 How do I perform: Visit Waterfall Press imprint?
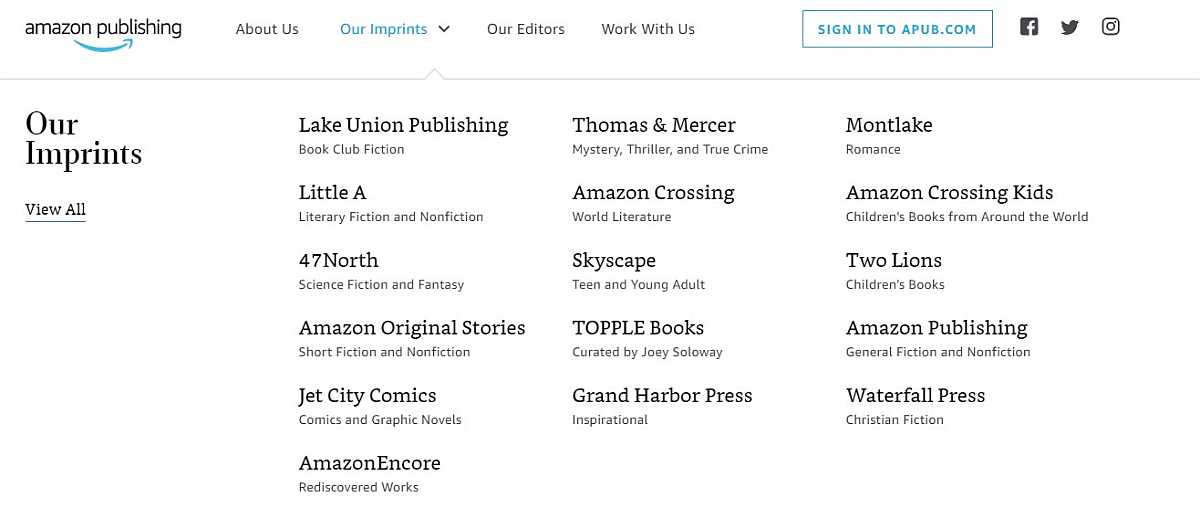915,395
